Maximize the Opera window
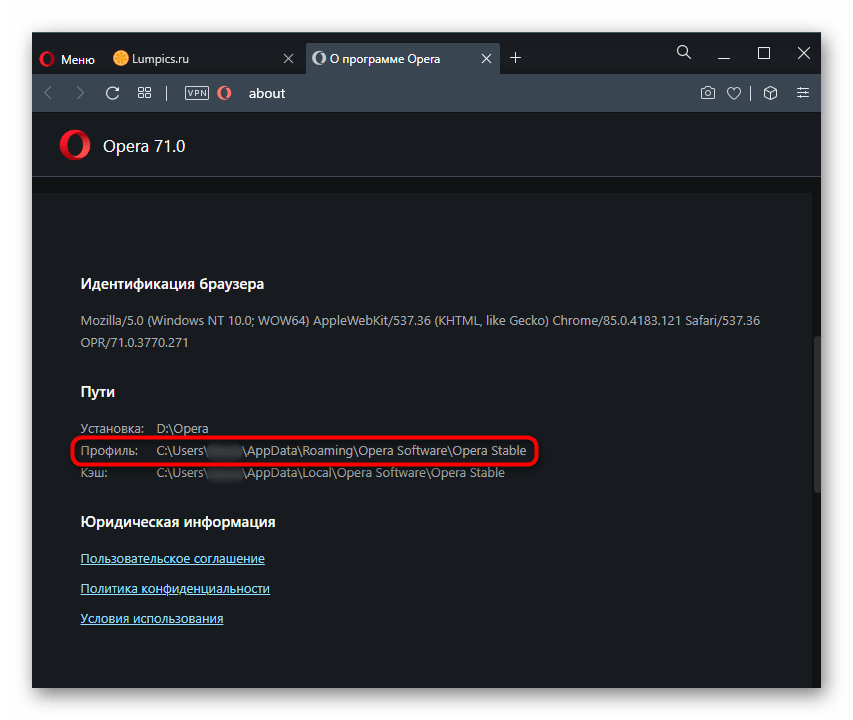 764,53
